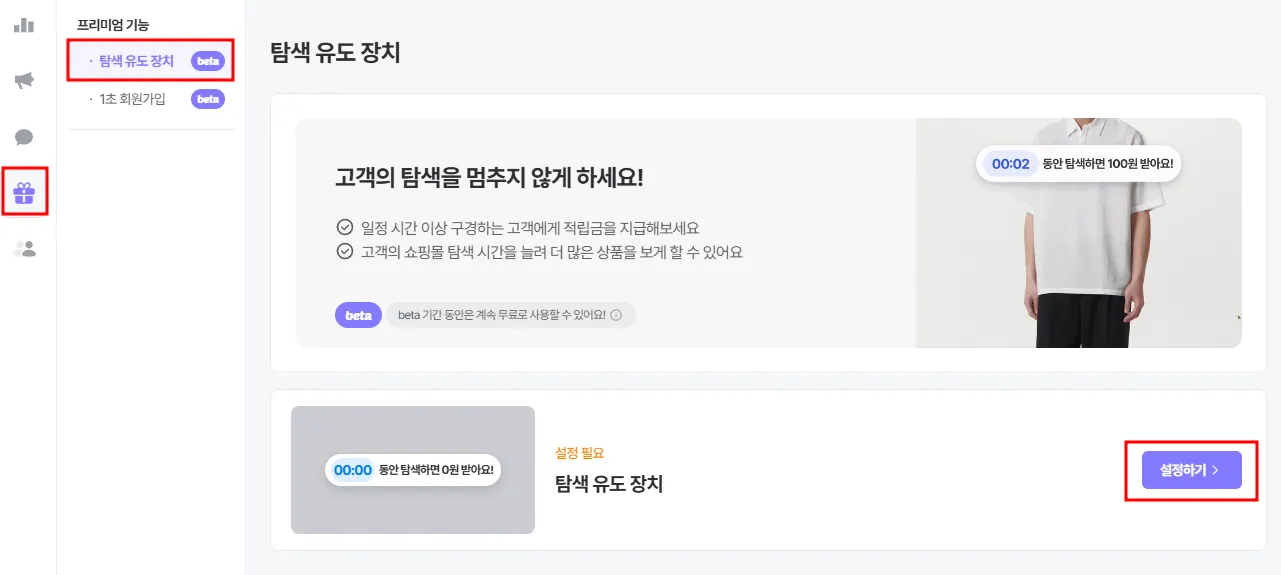This screenshot has width=1281, height=575.
Task: Click the '고객의 탐색을 멈추지 않게 하세요!' headline
Action: pyautogui.click(x=489, y=178)
